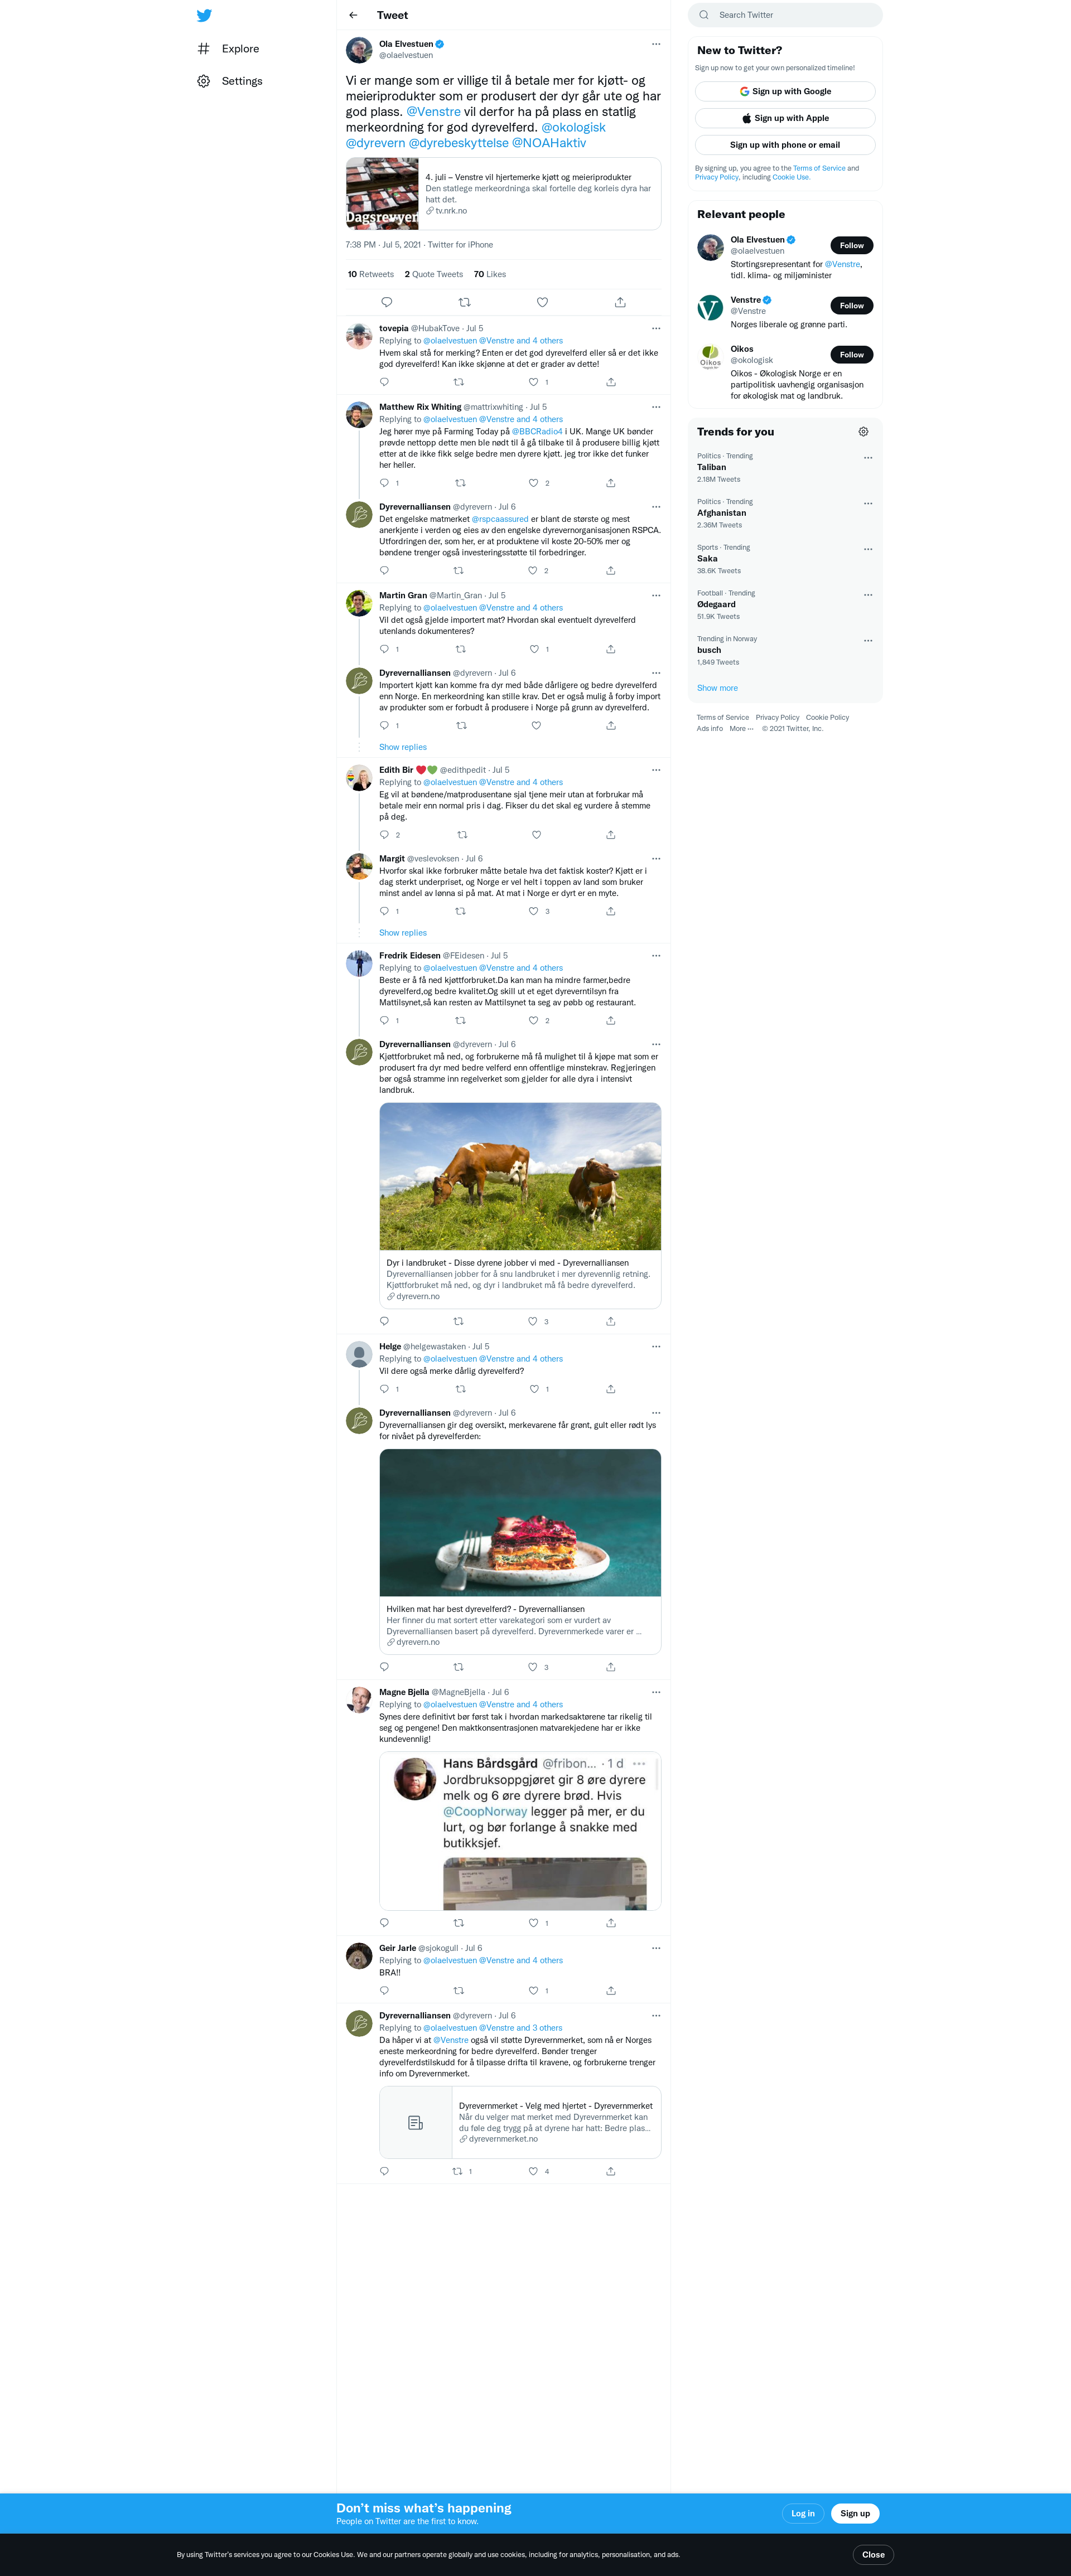Open more options on Taliban trend
1071x2576 pixels.
tap(868, 458)
